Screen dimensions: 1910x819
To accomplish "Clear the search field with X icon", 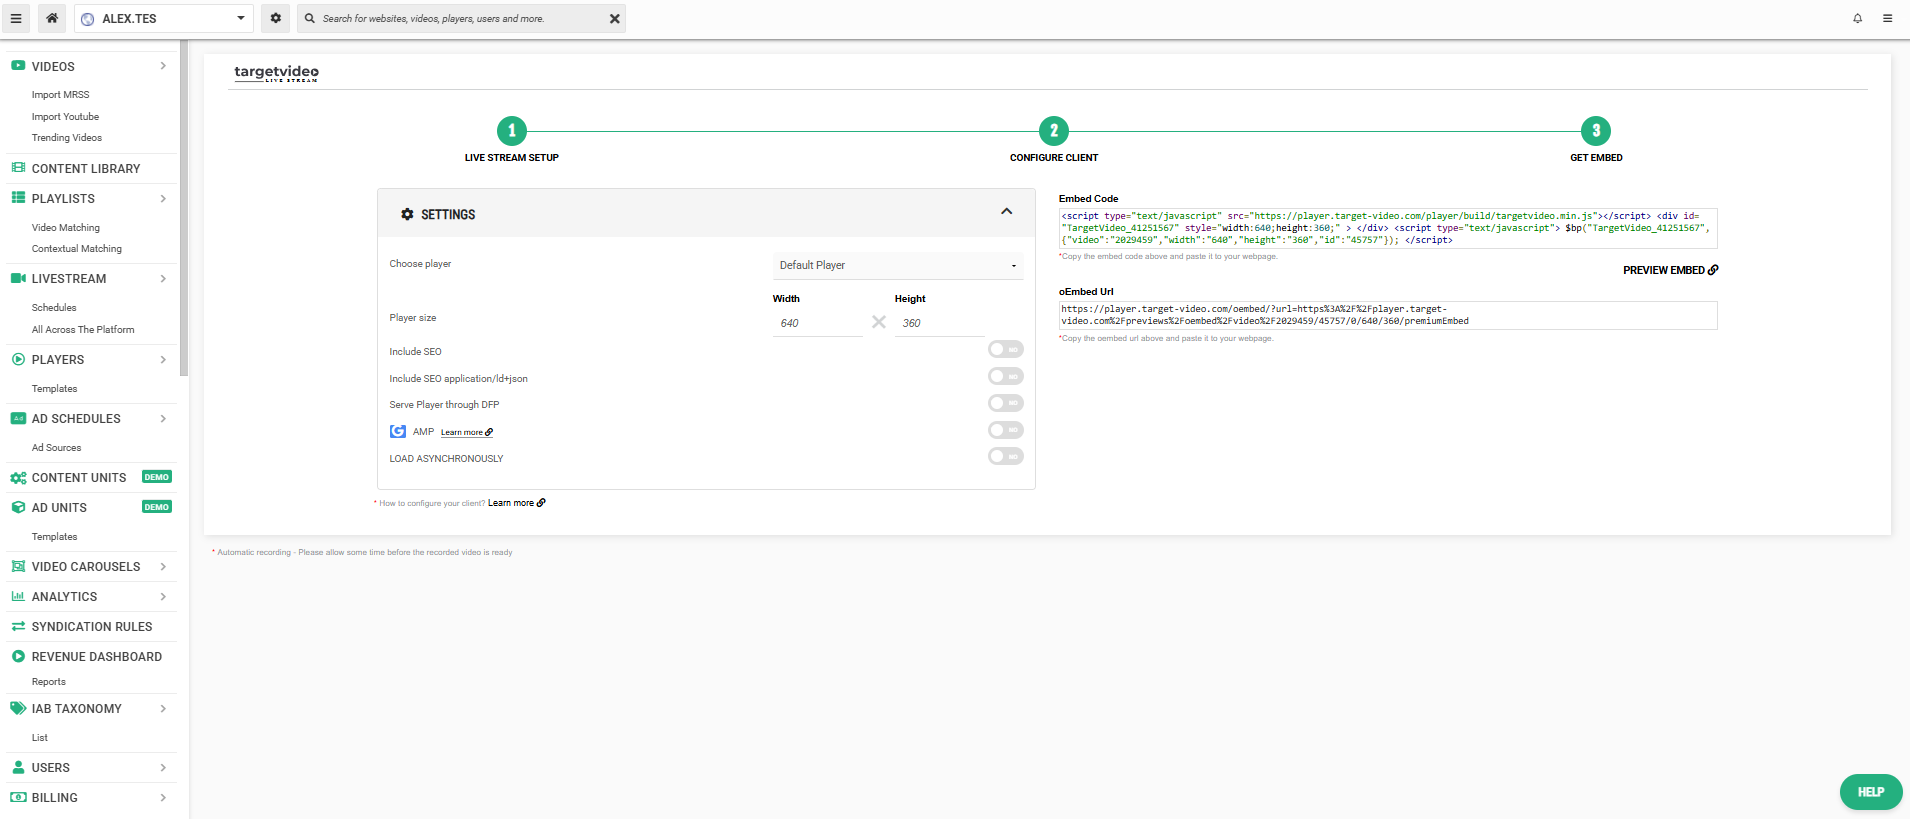I will (x=615, y=18).
